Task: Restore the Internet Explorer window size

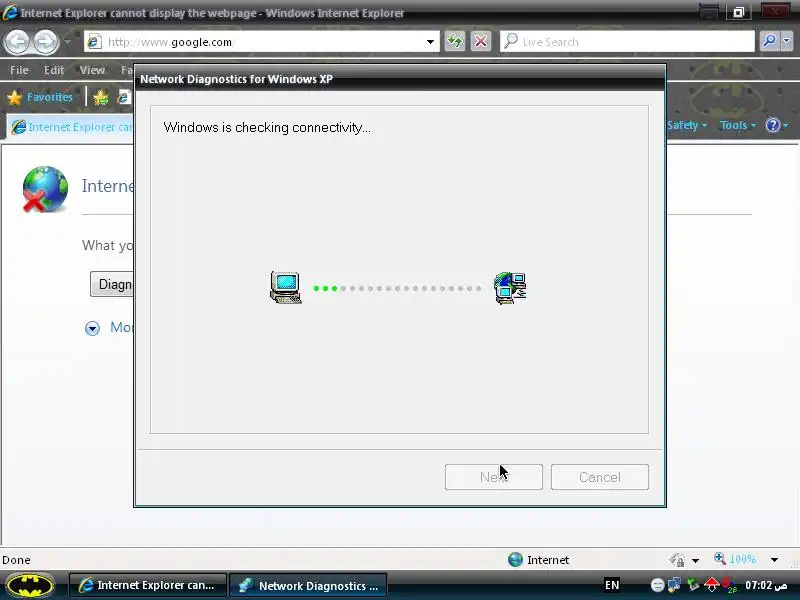Action: tap(738, 12)
